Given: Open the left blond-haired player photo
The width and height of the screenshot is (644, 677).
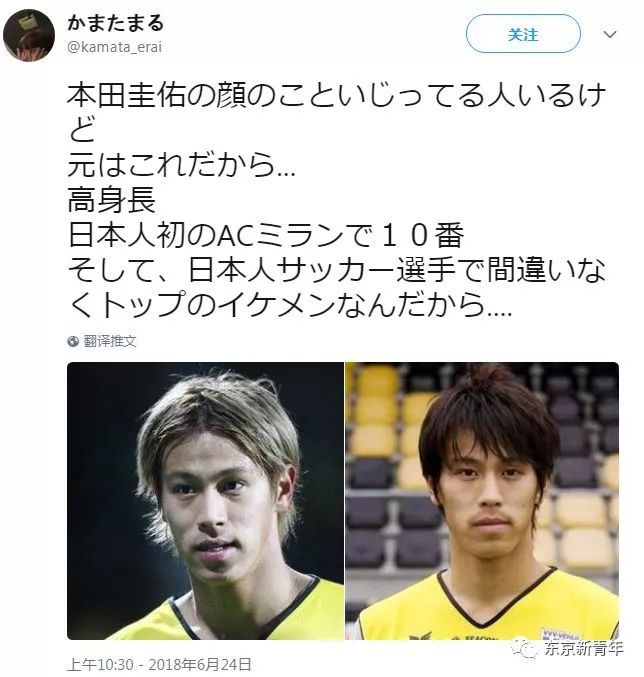Looking at the screenshot, I should [x=205, y=501].
